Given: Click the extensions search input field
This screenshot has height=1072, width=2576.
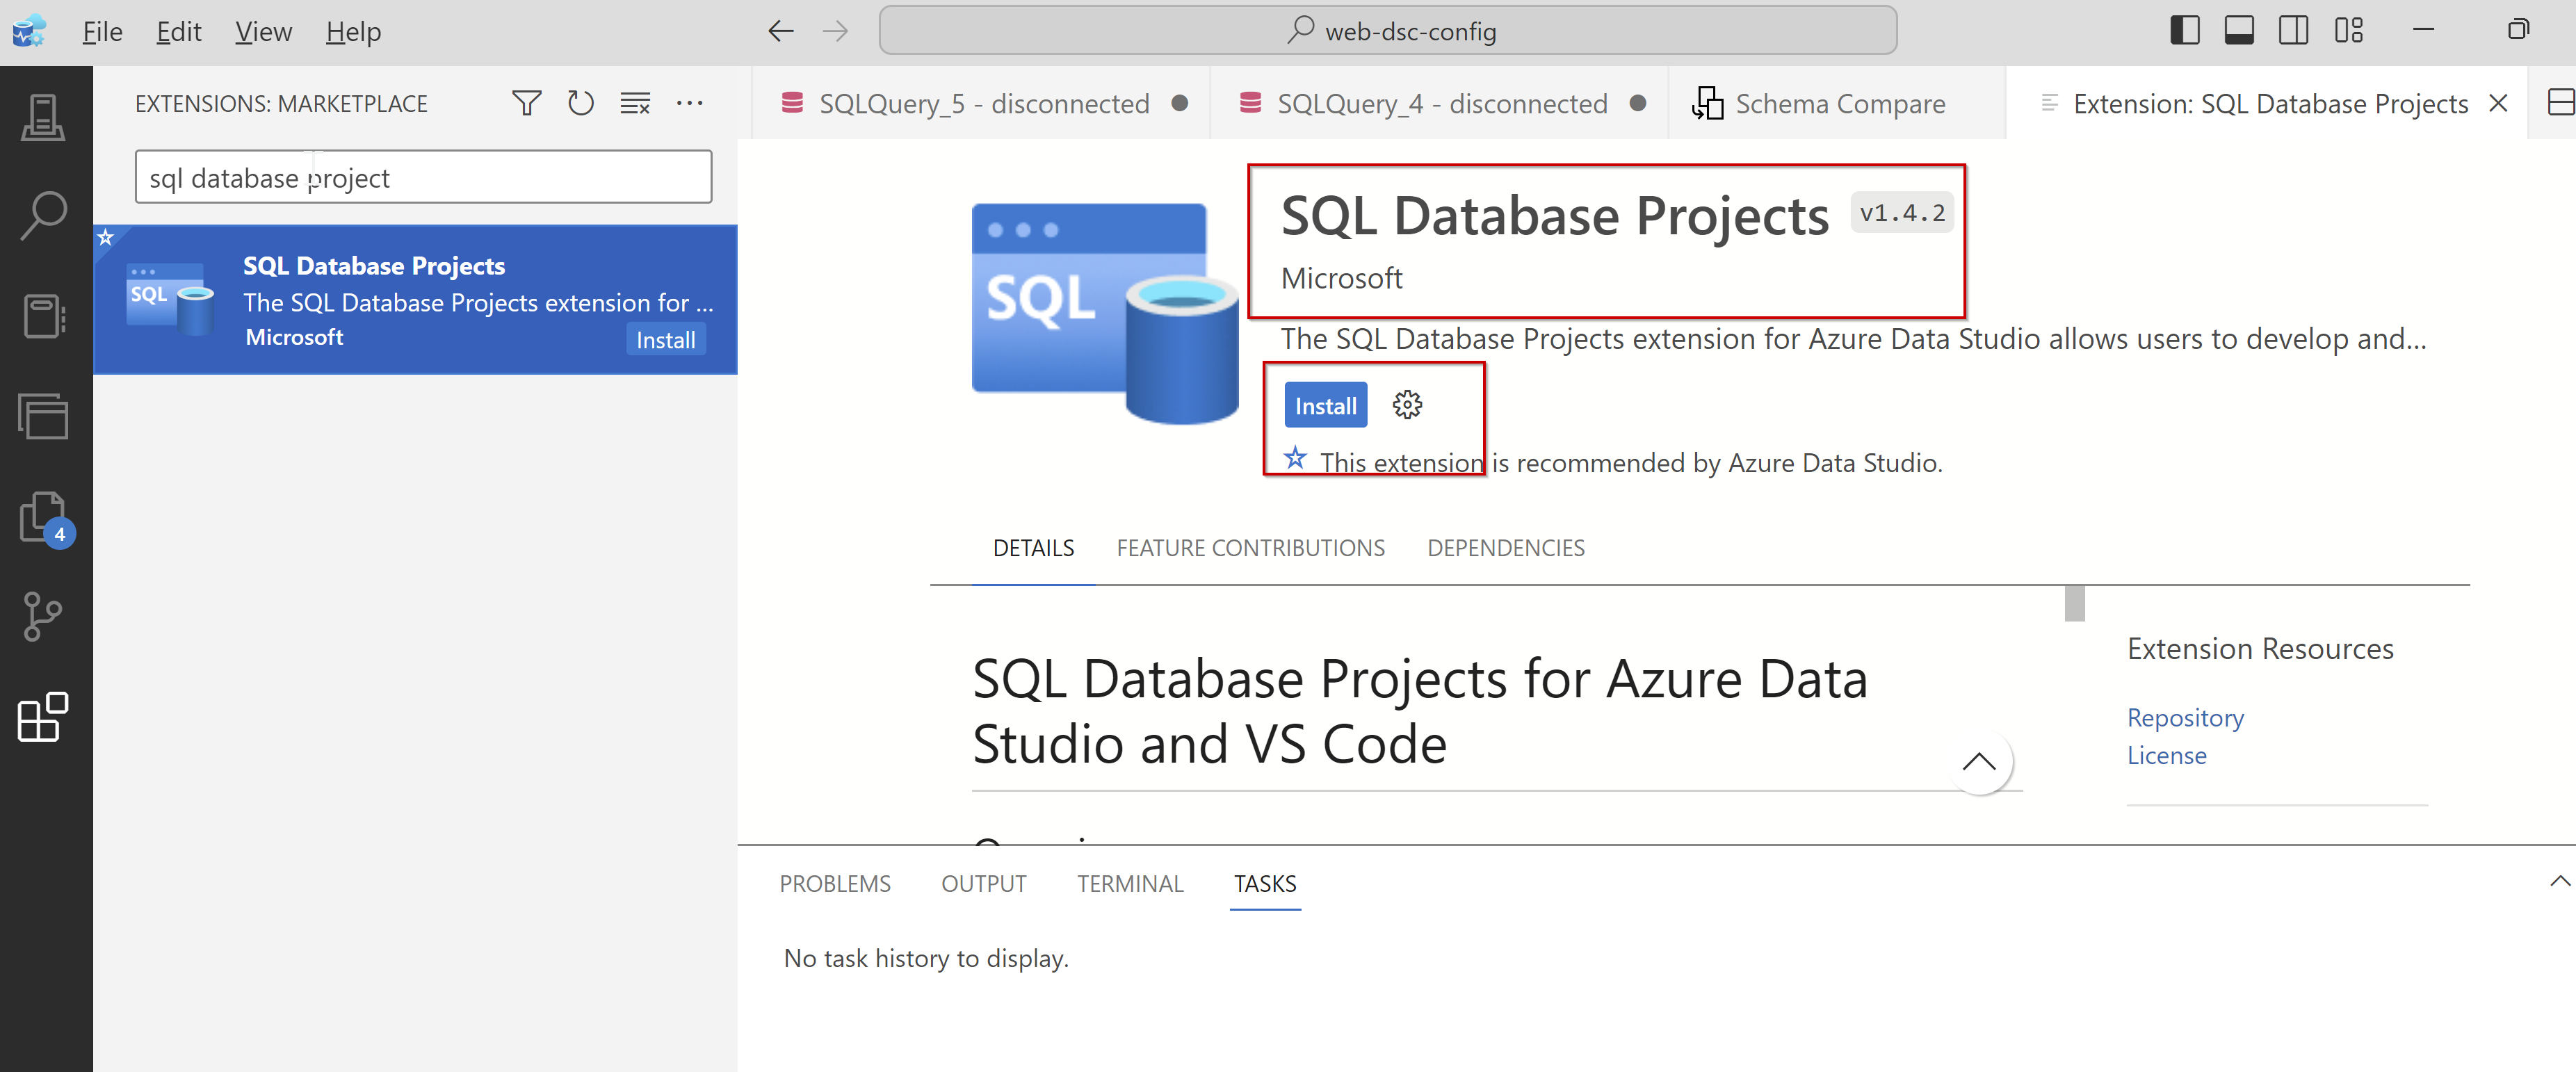Looking at the screenshot, I should [423, 177].
